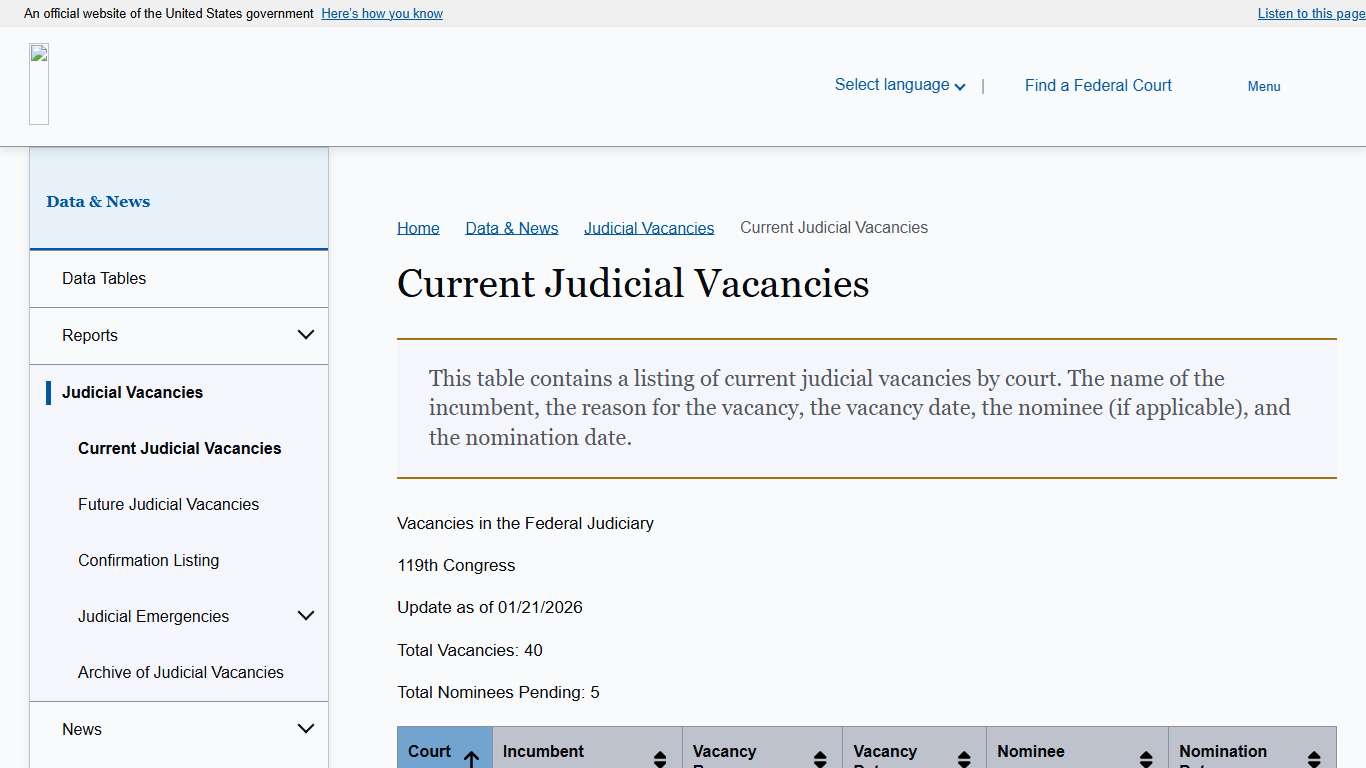Open the Menu in the header
This screenshot has width=1366, height=768.
pos(1263,86)
